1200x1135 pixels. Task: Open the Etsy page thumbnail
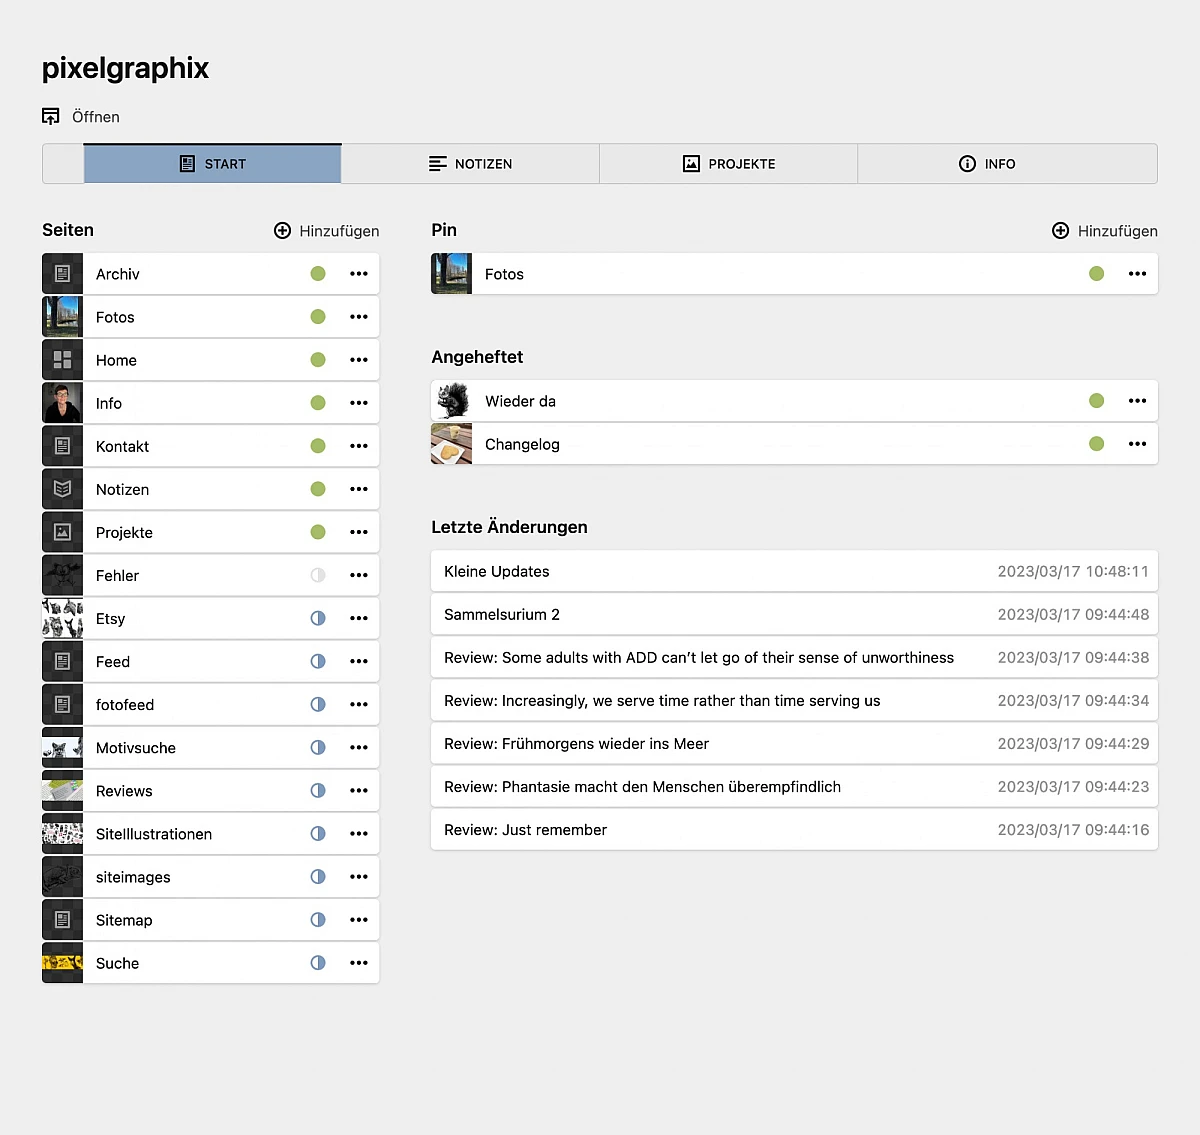(x=62, y=618)
